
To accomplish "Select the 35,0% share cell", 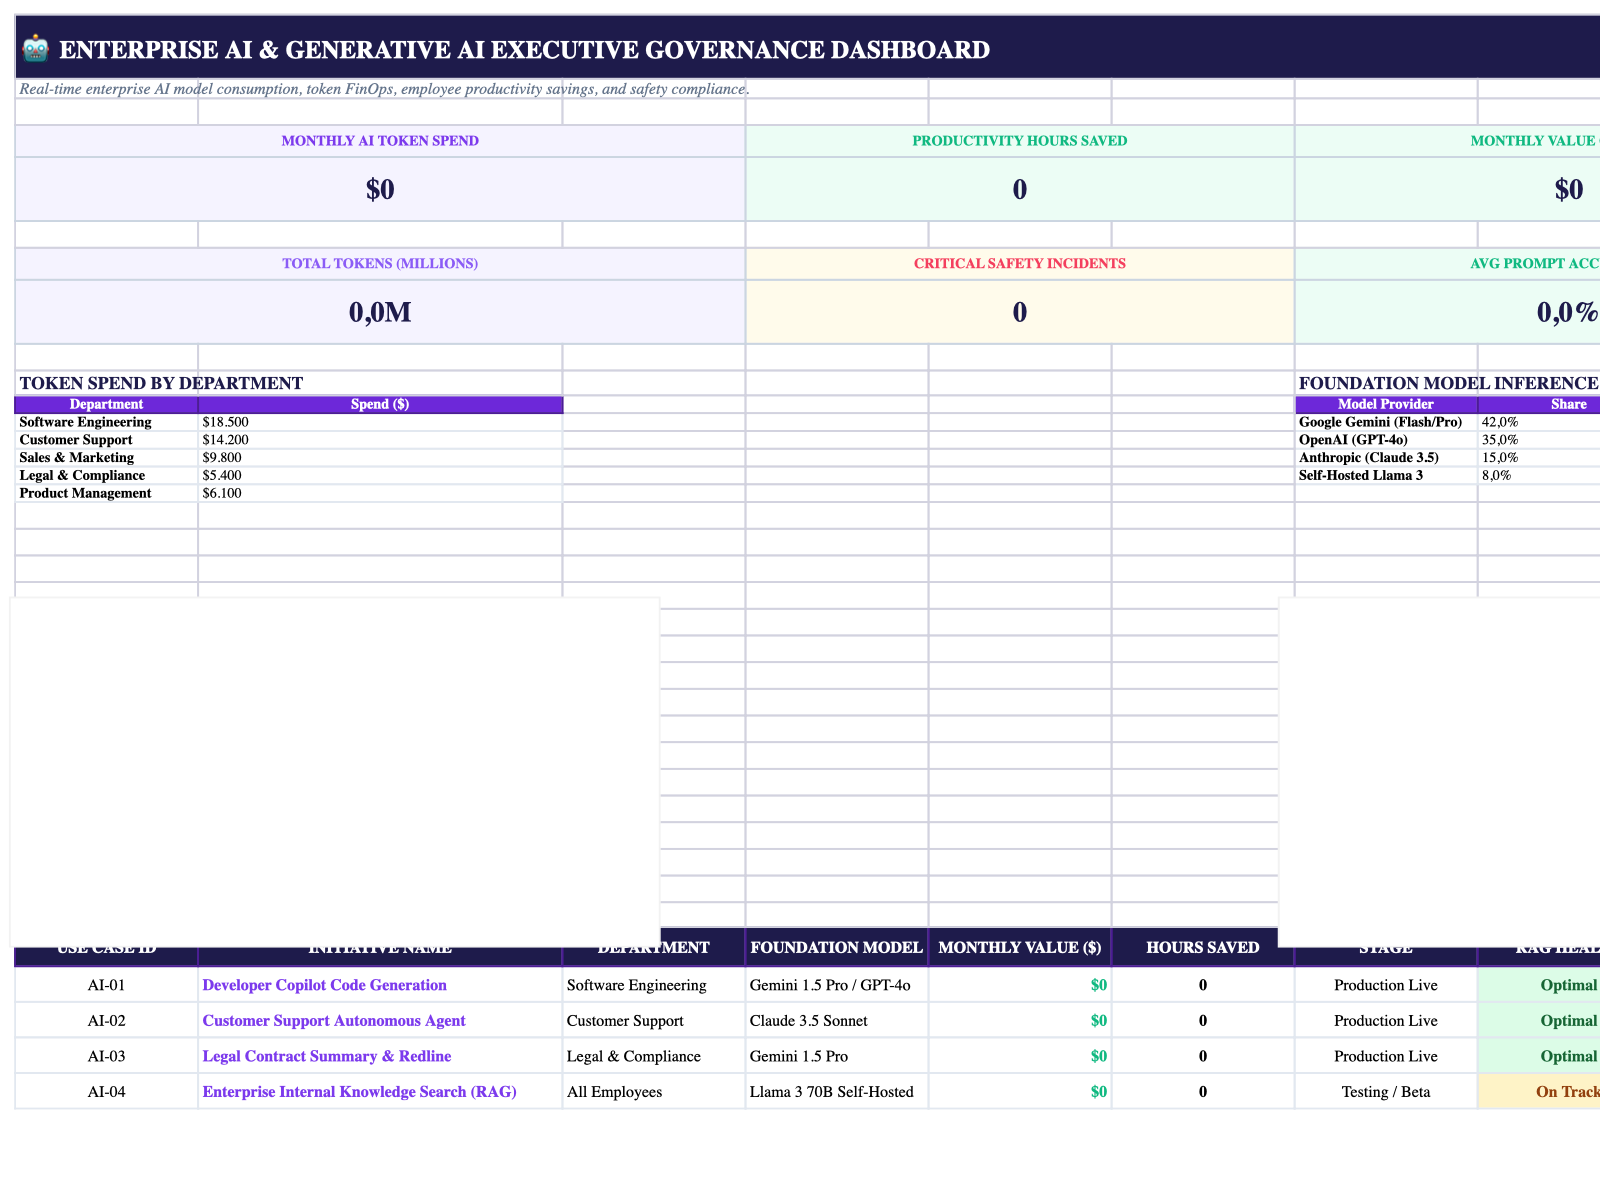I will point(1539,440).
